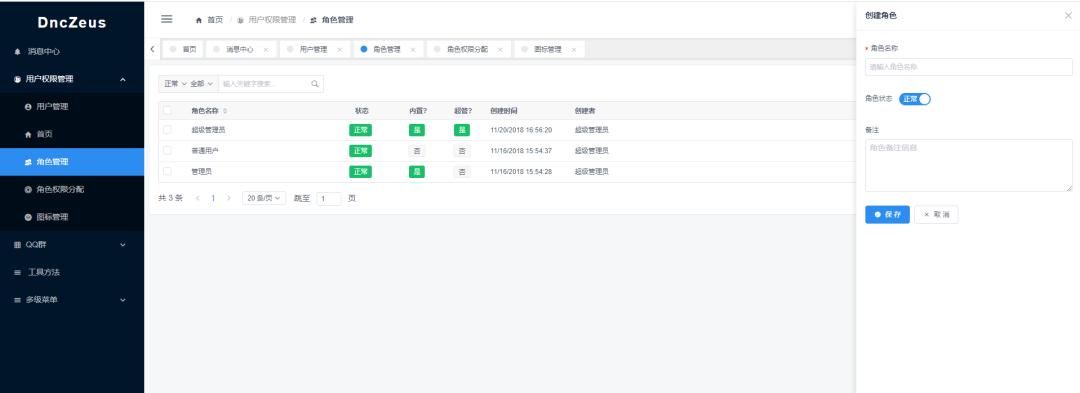Open the 全部 filter dropdown

coord(201,84)
